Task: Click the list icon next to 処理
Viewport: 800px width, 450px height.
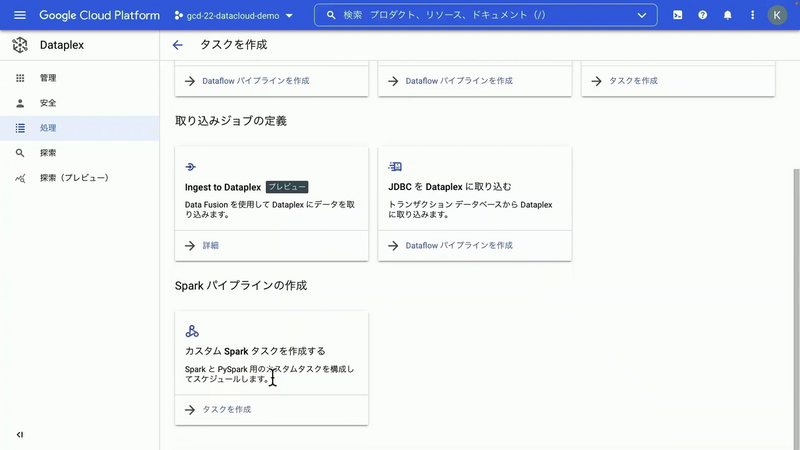Action: click(20, 128)
